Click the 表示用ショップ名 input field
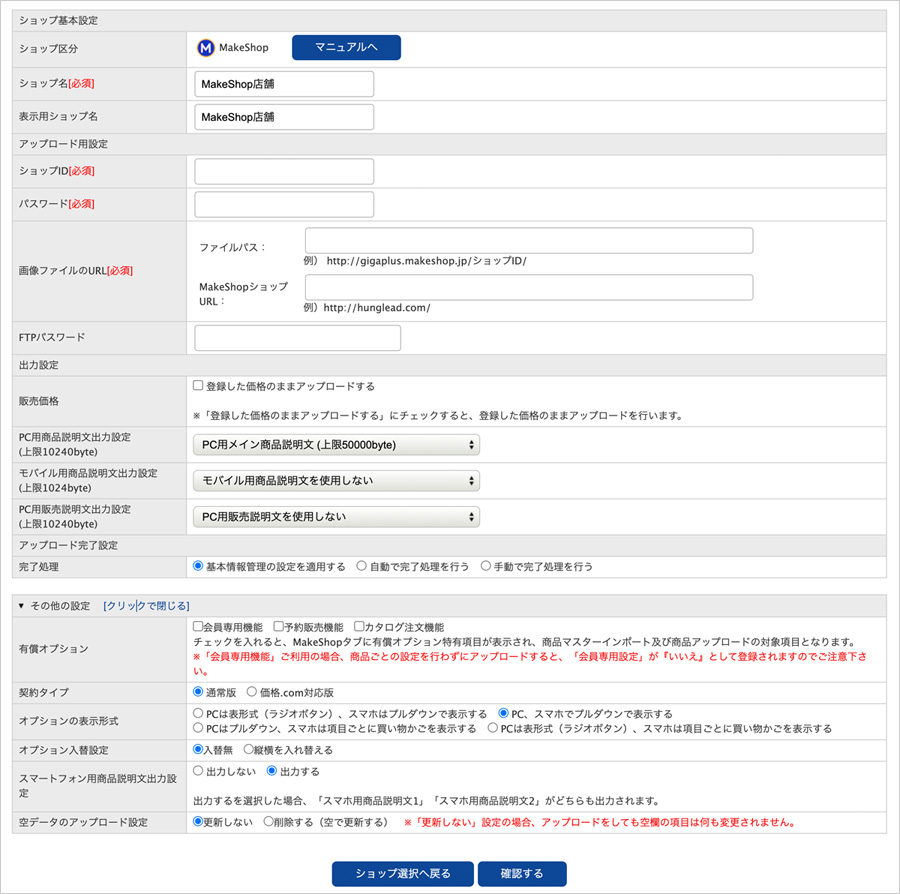 [x=284, y=117]
